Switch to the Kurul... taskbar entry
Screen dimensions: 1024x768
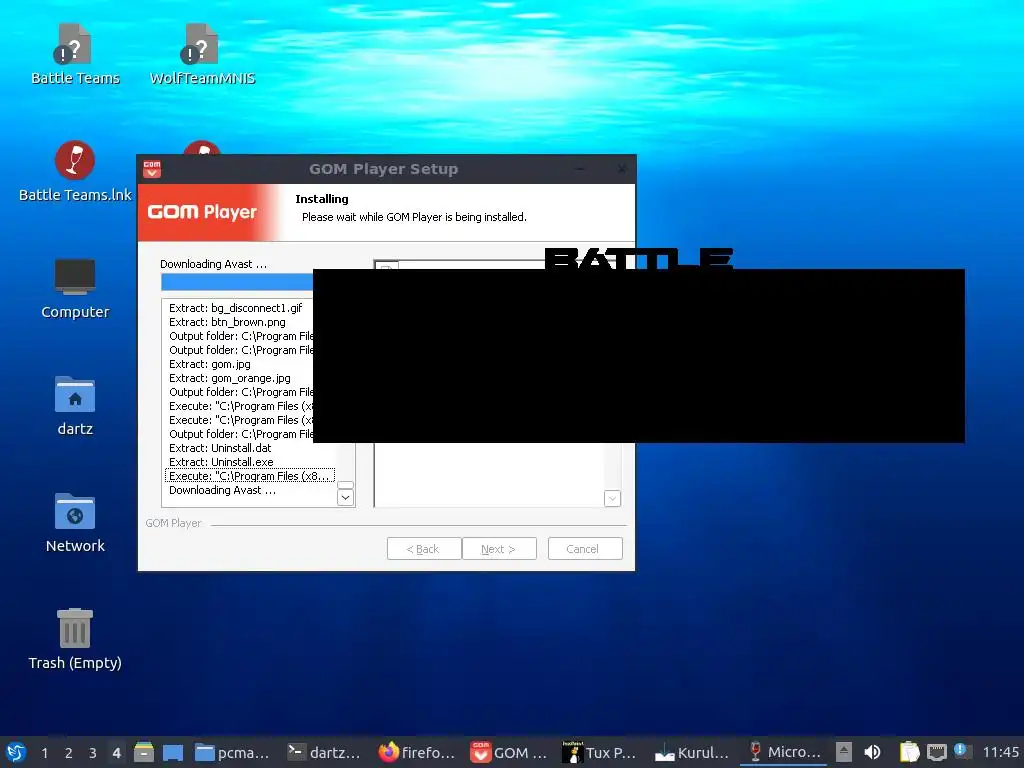pos(692,752)
